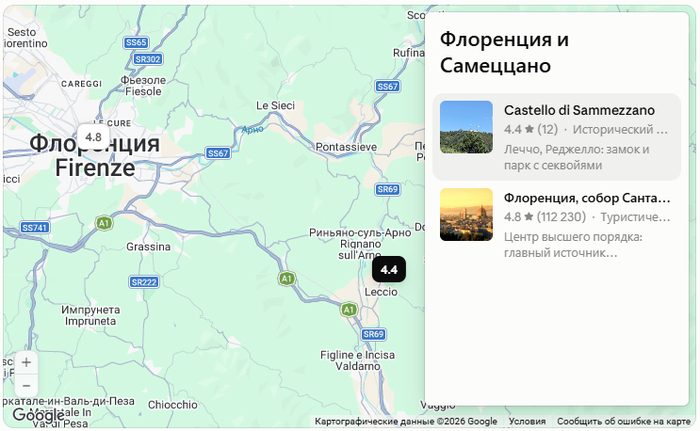Click the Pontassieve town label

(x=346, y=147)
